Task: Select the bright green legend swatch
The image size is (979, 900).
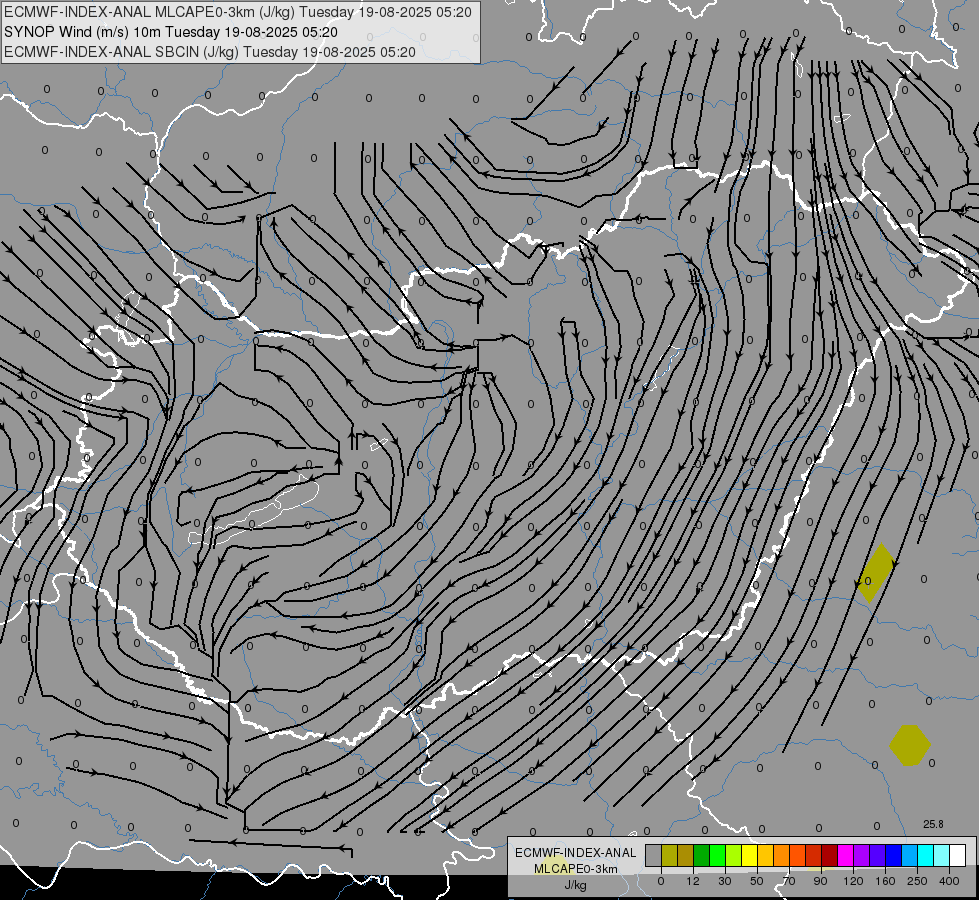Action: pyautogui.click(x=717, y=855)
